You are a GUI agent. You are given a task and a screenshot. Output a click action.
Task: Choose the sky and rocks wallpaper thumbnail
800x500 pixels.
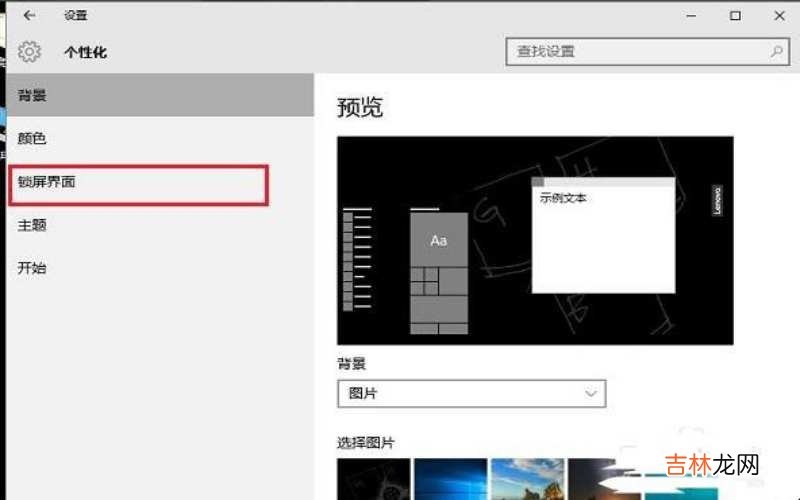click(x=526, y=478)
